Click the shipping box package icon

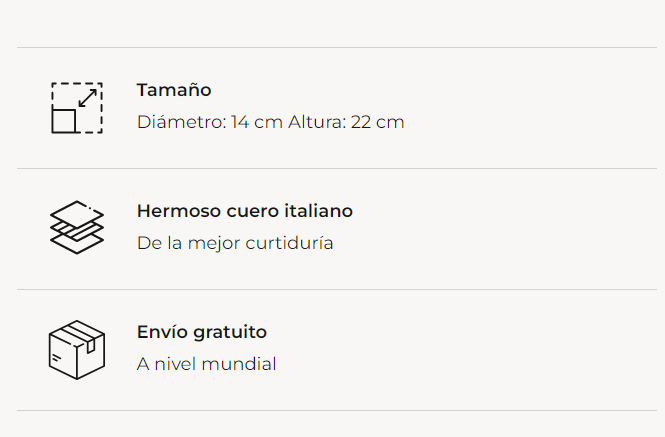(77, 349)
